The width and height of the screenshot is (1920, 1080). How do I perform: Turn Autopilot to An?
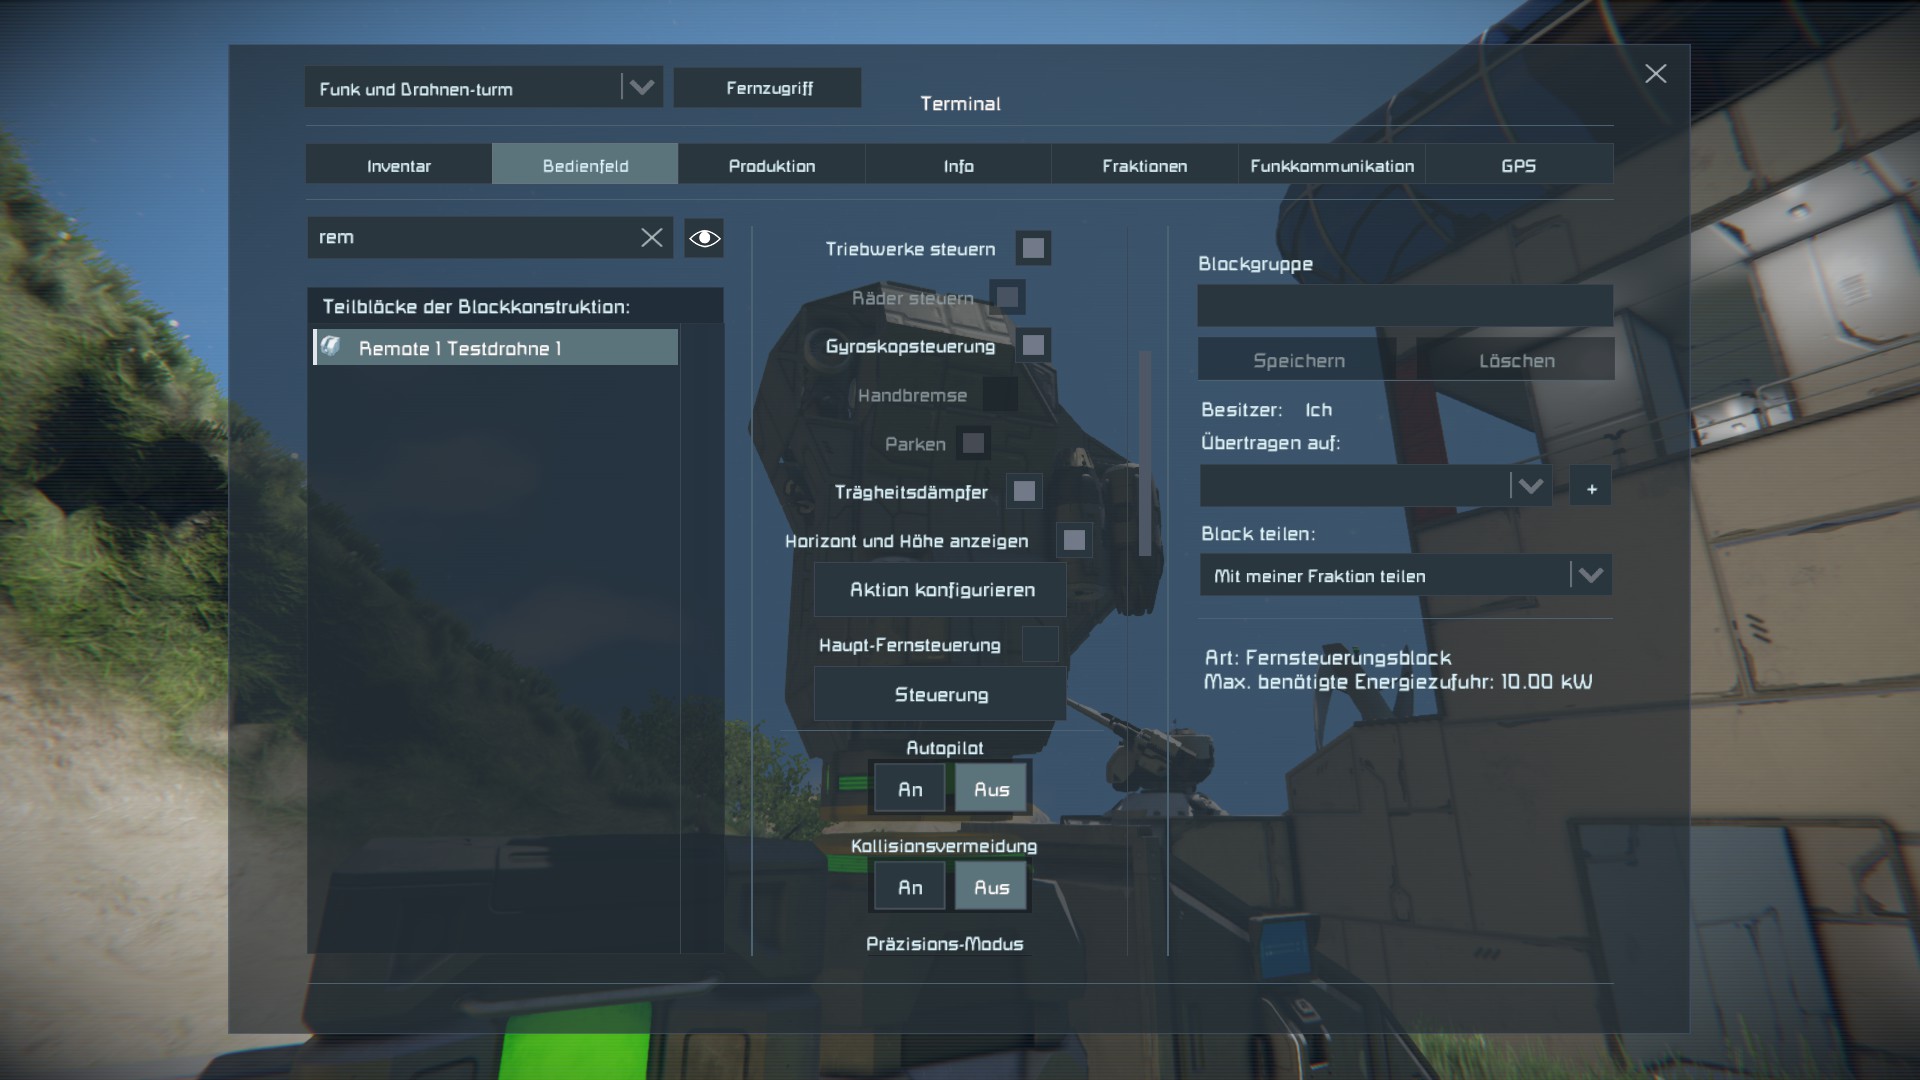point(909,789)
